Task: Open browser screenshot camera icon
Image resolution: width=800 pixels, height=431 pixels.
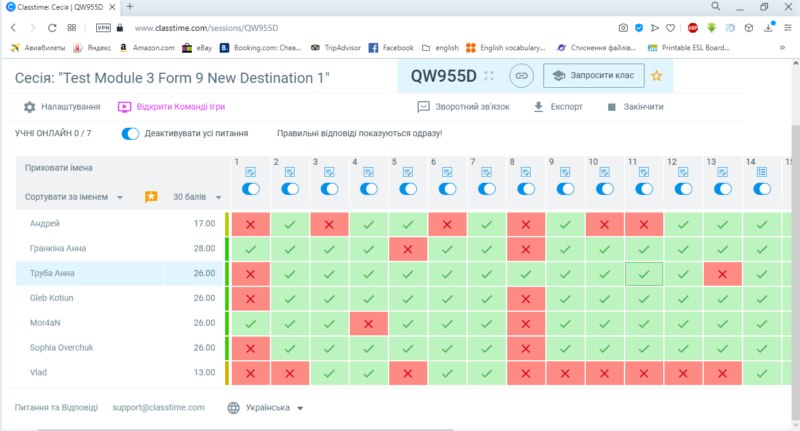Action: (623, 28)
